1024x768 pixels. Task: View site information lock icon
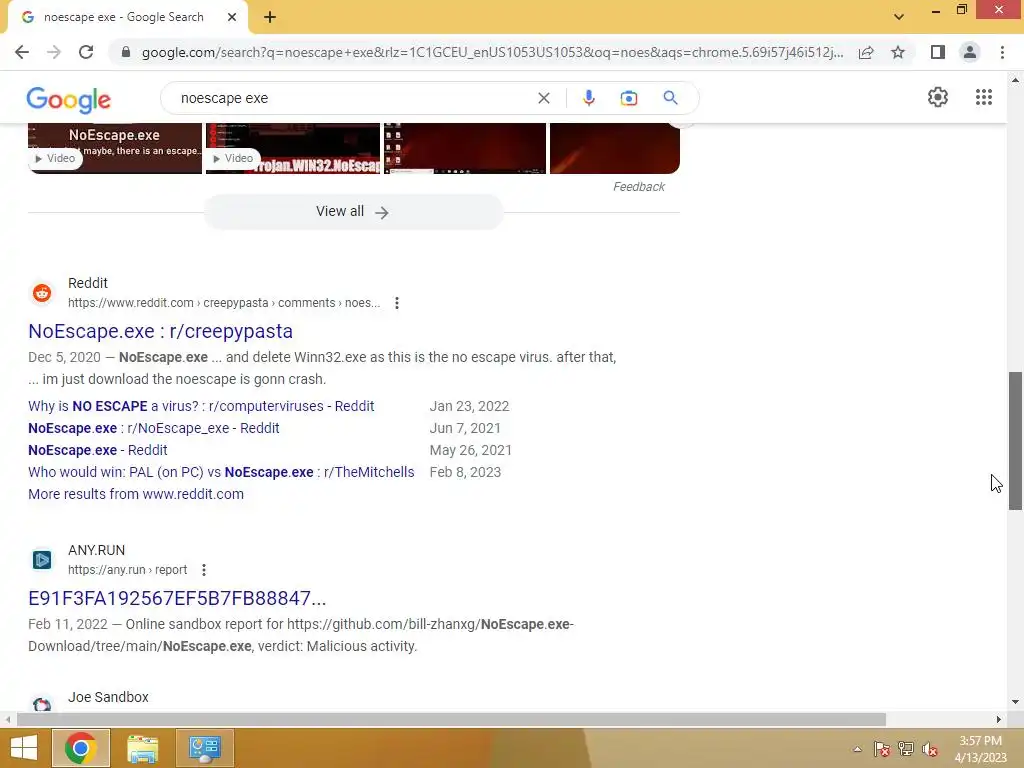[x=126, y=52]
